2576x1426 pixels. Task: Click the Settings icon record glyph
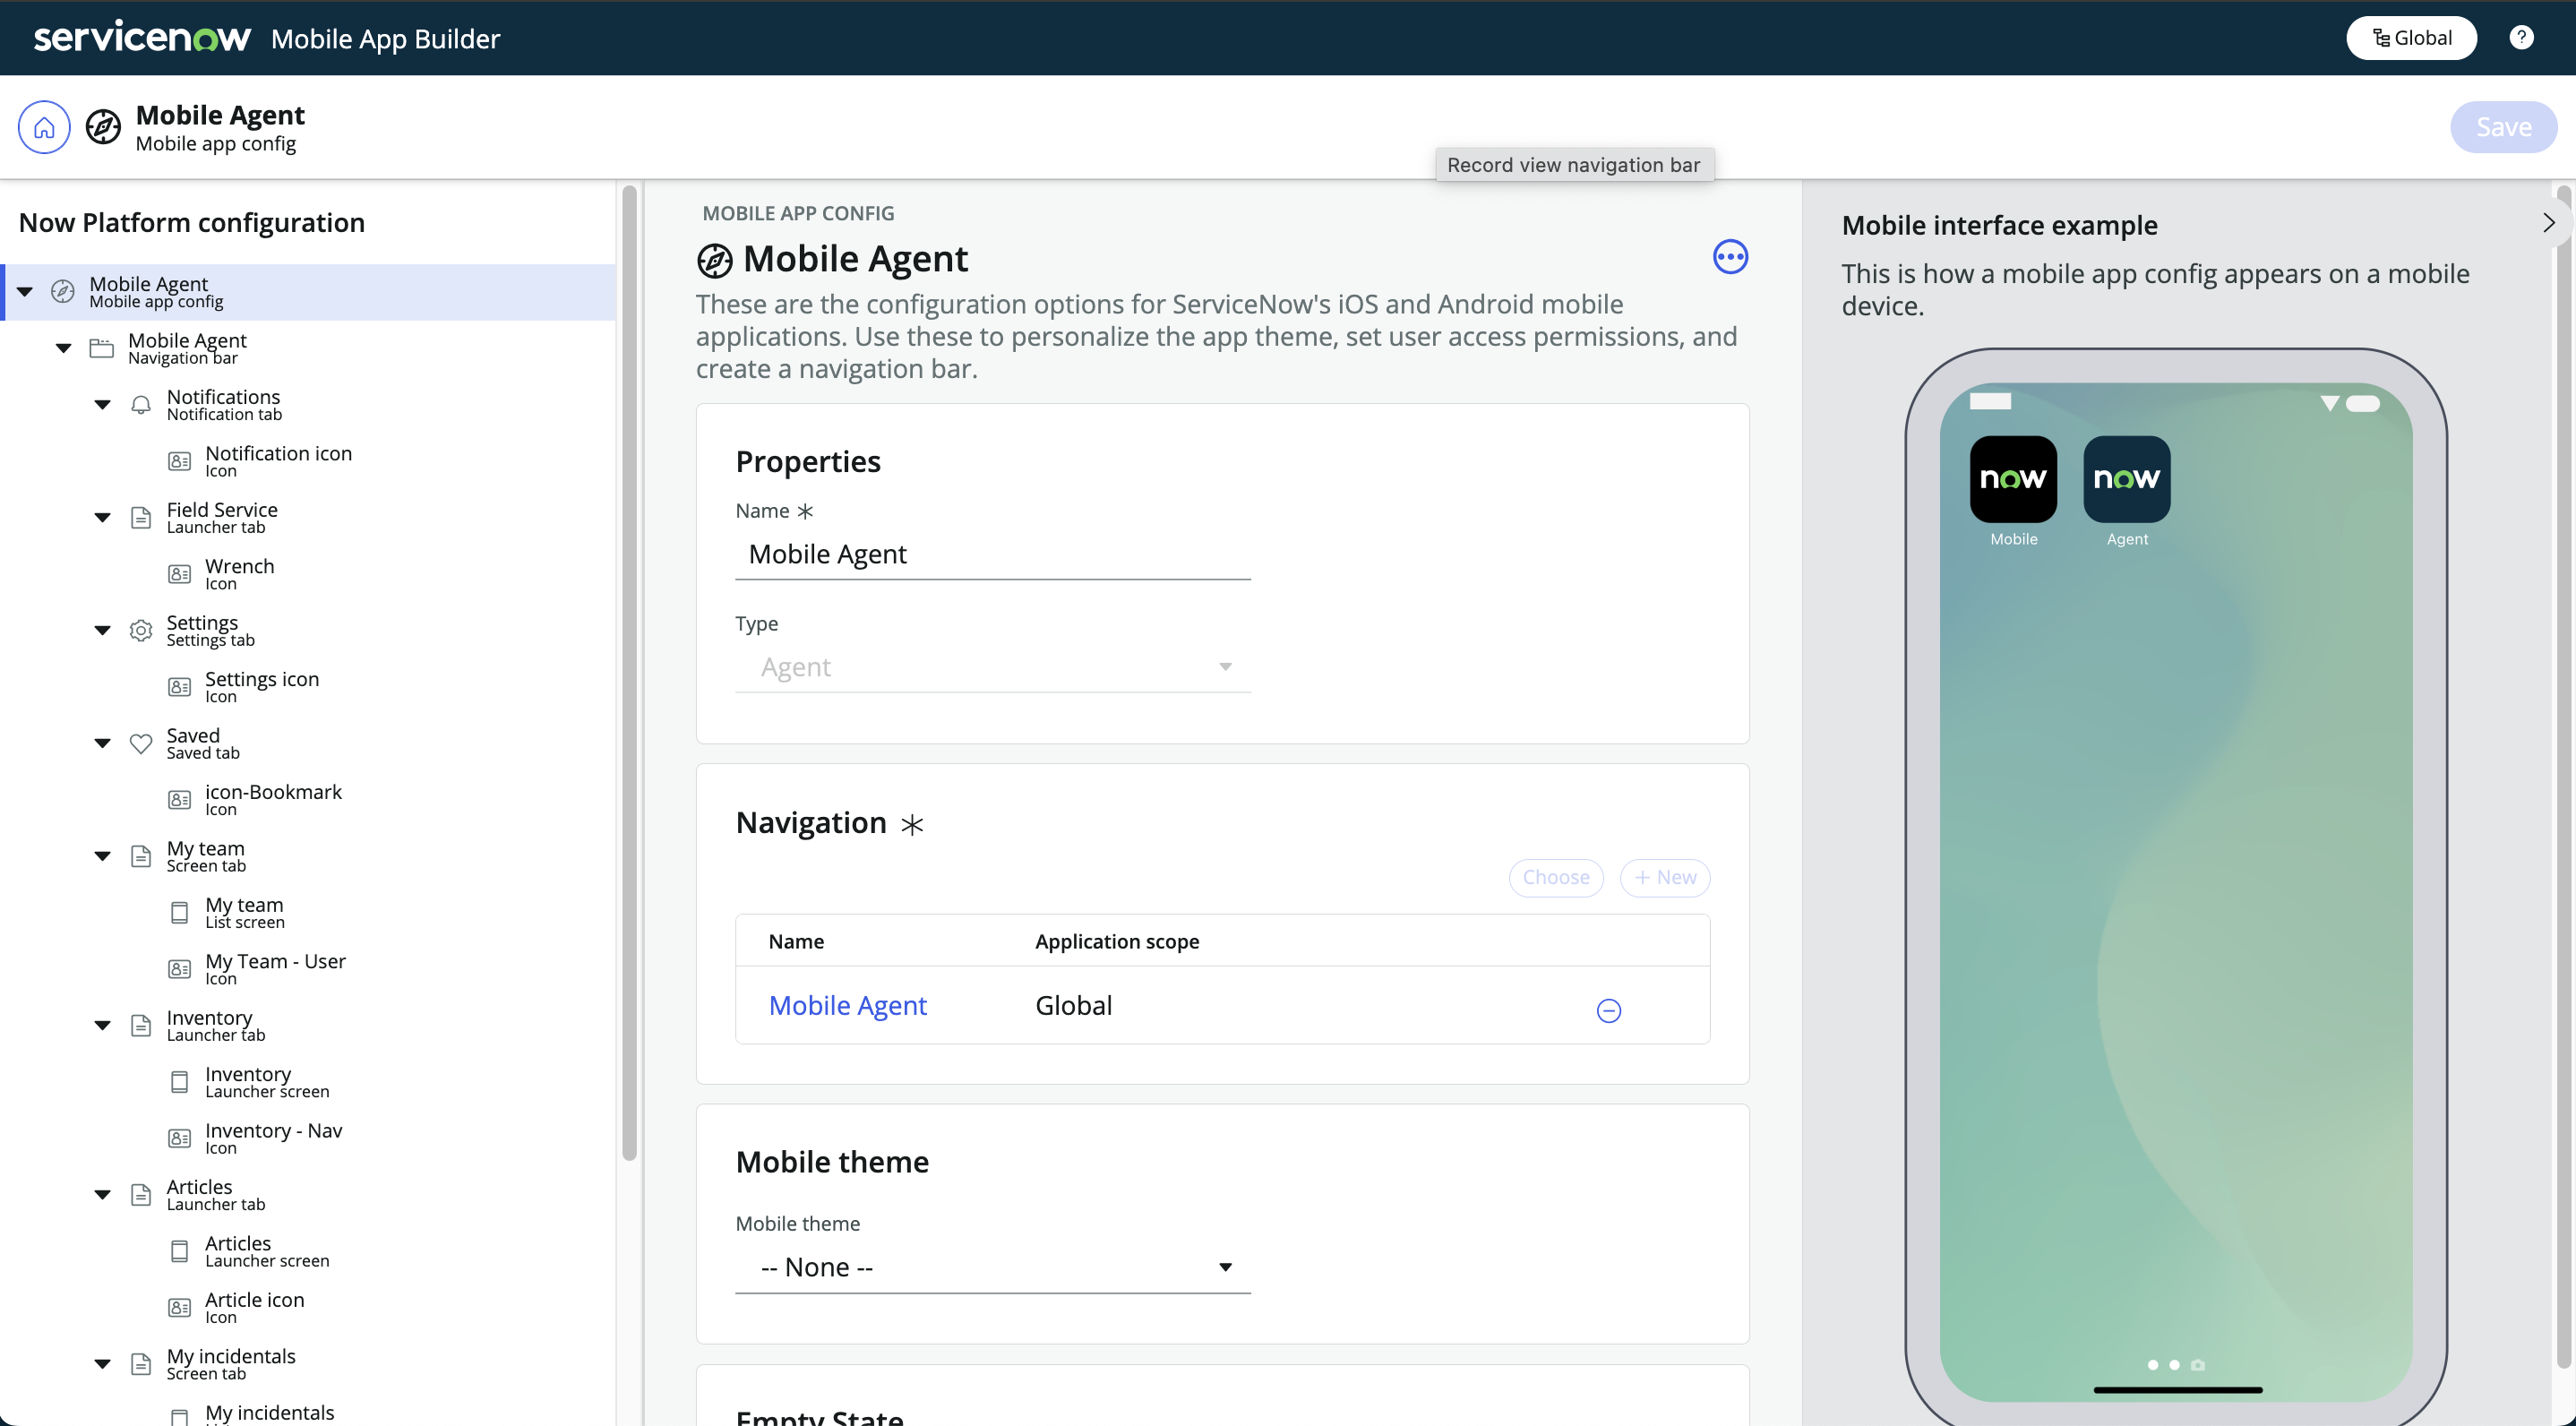[x=180, y=687]
